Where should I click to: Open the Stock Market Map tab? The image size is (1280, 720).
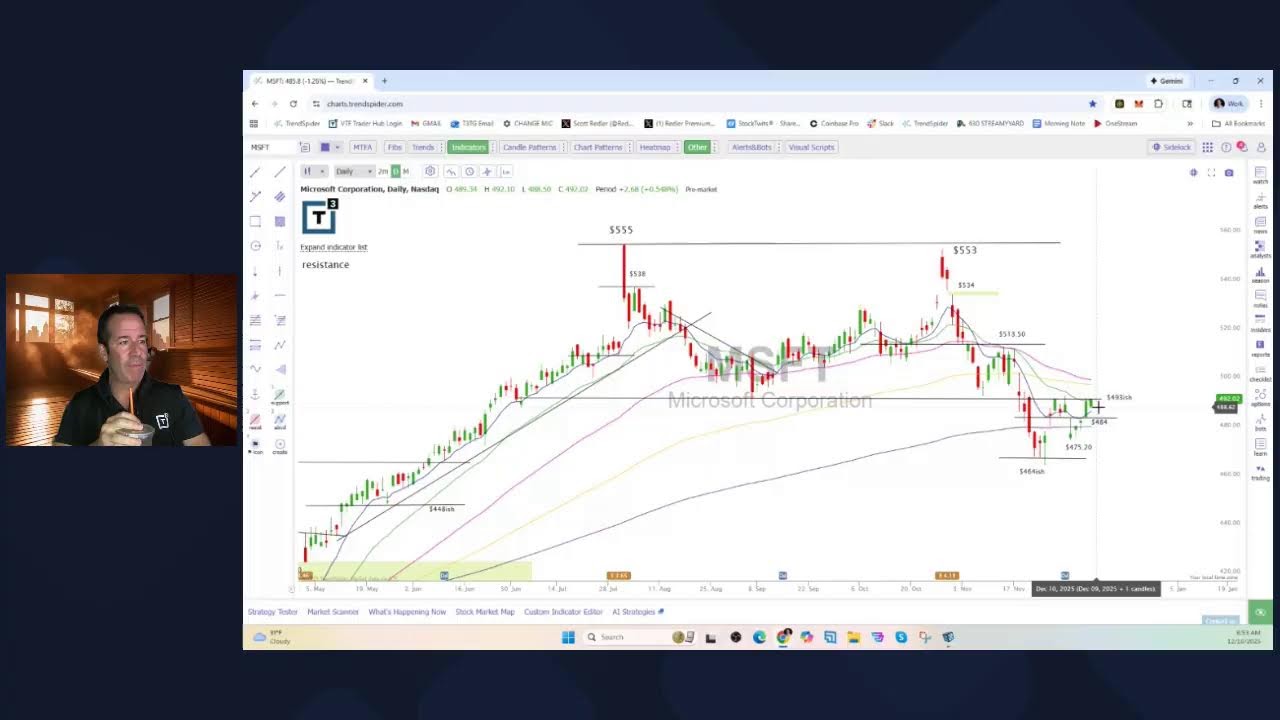coord(485,612)
